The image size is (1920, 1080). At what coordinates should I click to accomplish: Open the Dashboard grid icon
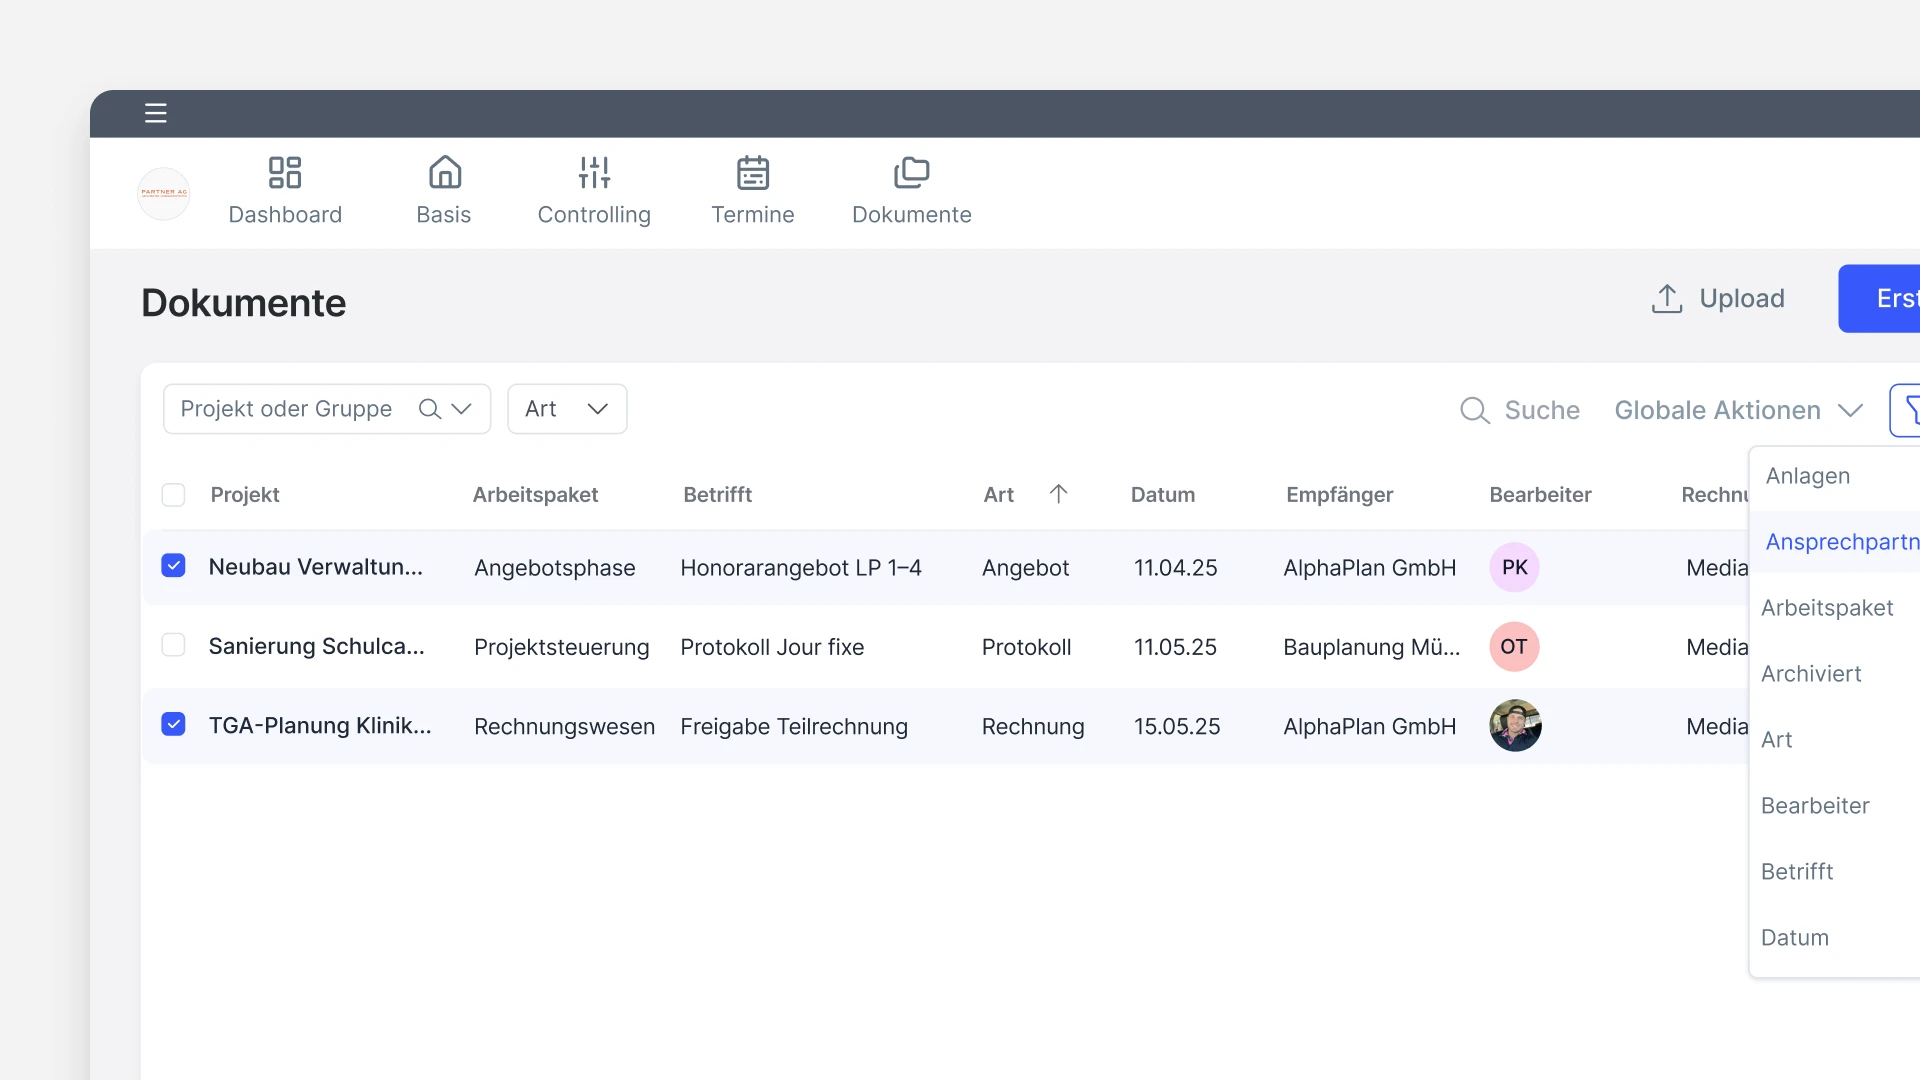pos(285,173)
